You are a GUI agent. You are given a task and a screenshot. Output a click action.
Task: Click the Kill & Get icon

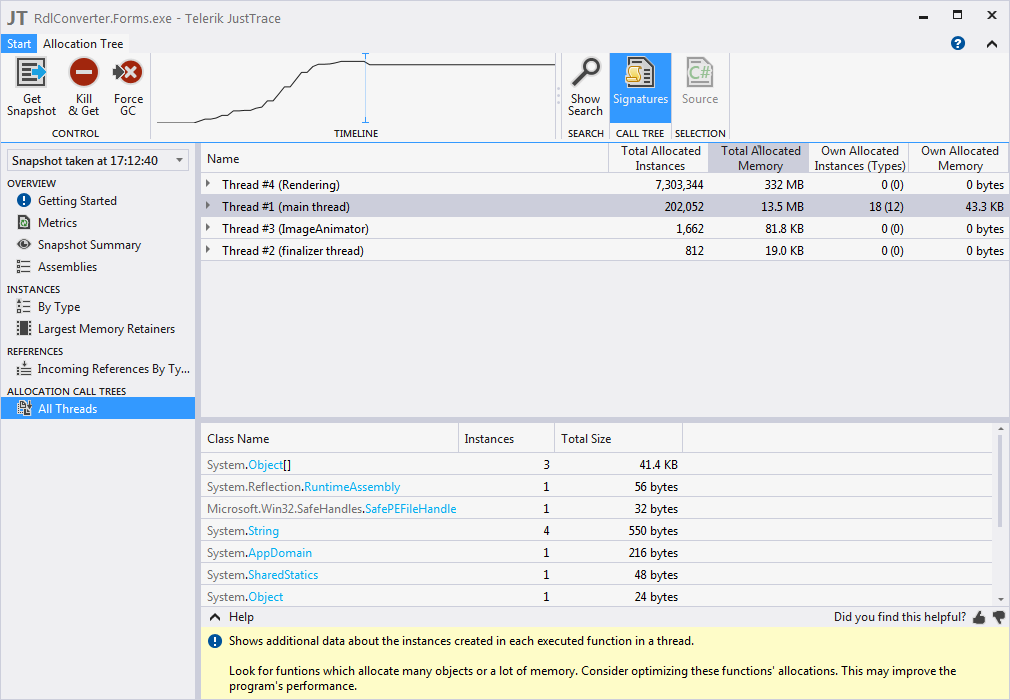[84, 72]
